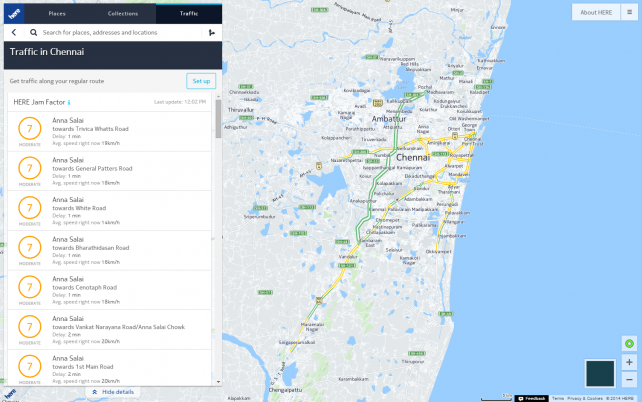Click the Traffic in Chennai heading
Image resolution: width=642 pixels, height=402 pixels.
[x=47, y=52]
